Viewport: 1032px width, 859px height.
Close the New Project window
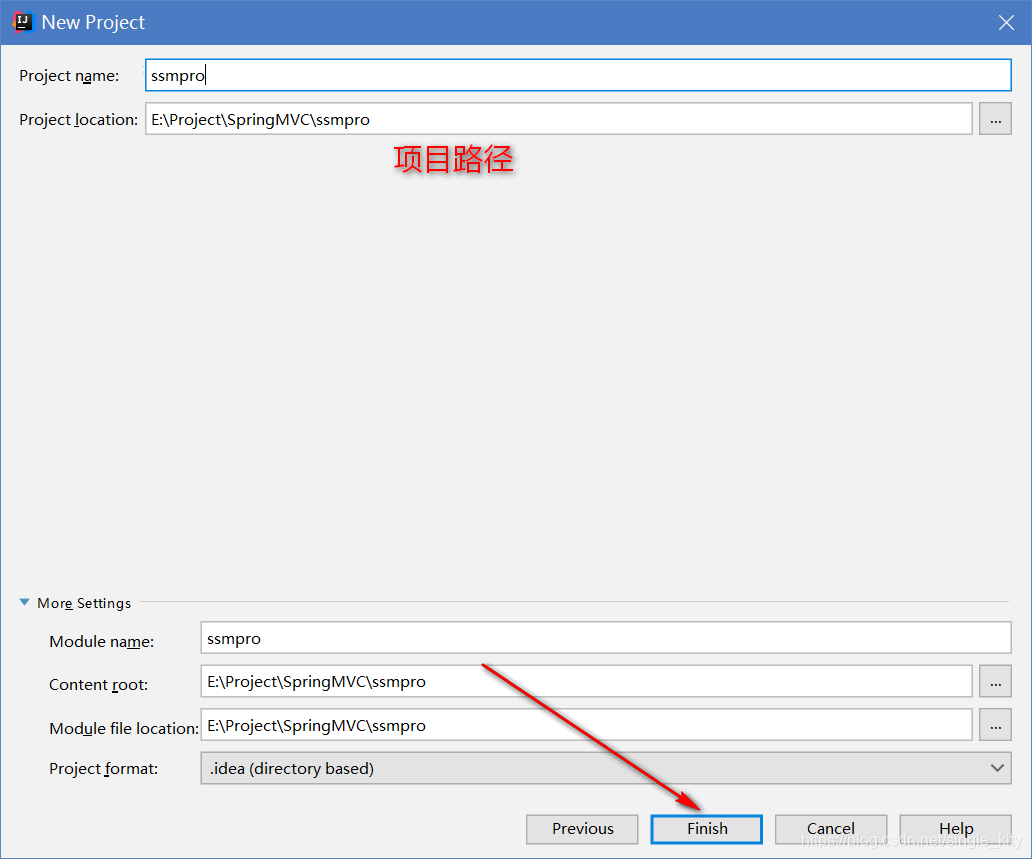(1006, 22)
